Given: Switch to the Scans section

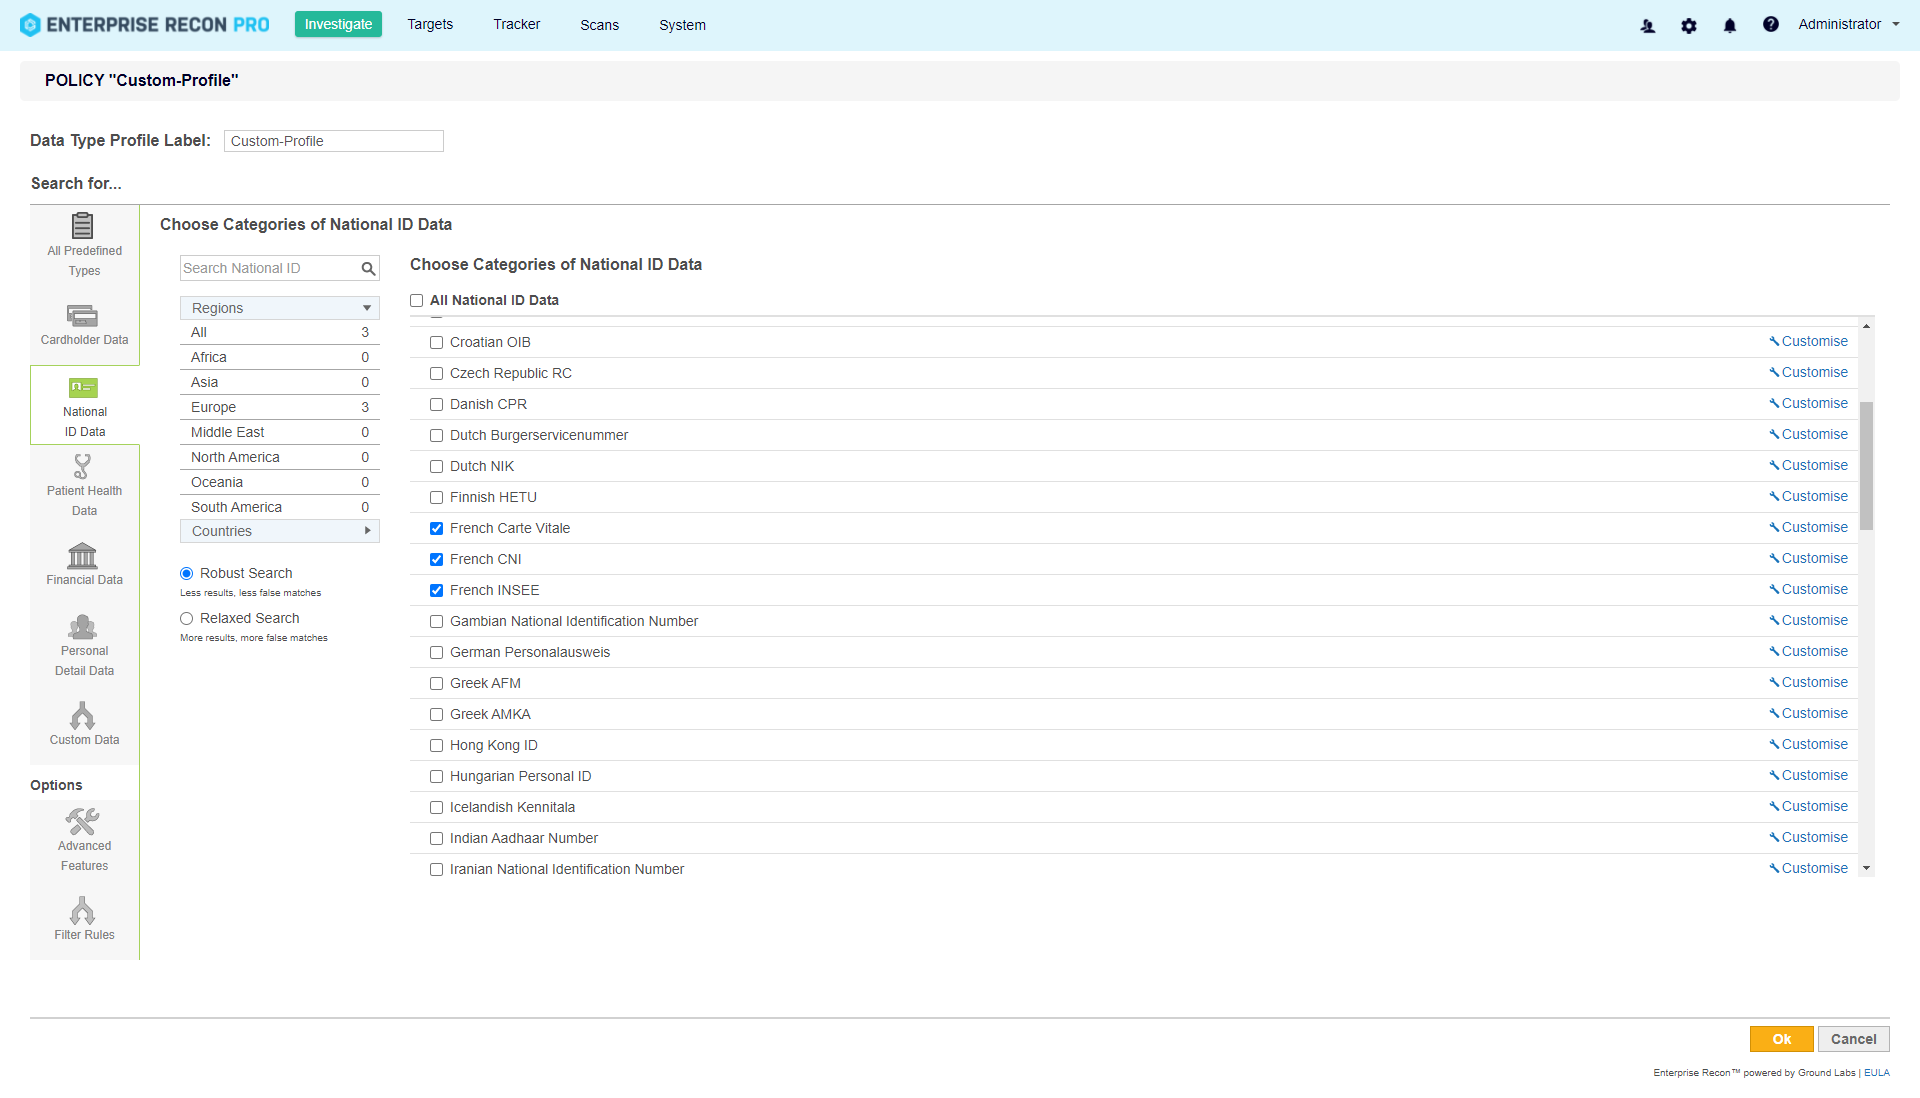Looking at the screenshot, I should click(x=599, y=24).
